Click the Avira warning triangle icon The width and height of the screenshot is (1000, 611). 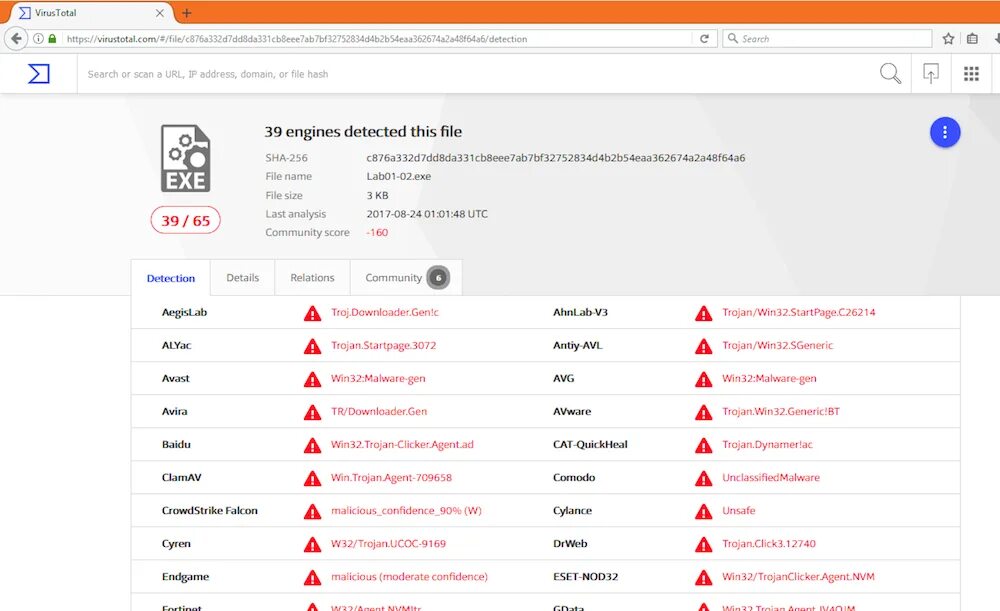pyautogui.click(x=312, y=413)
